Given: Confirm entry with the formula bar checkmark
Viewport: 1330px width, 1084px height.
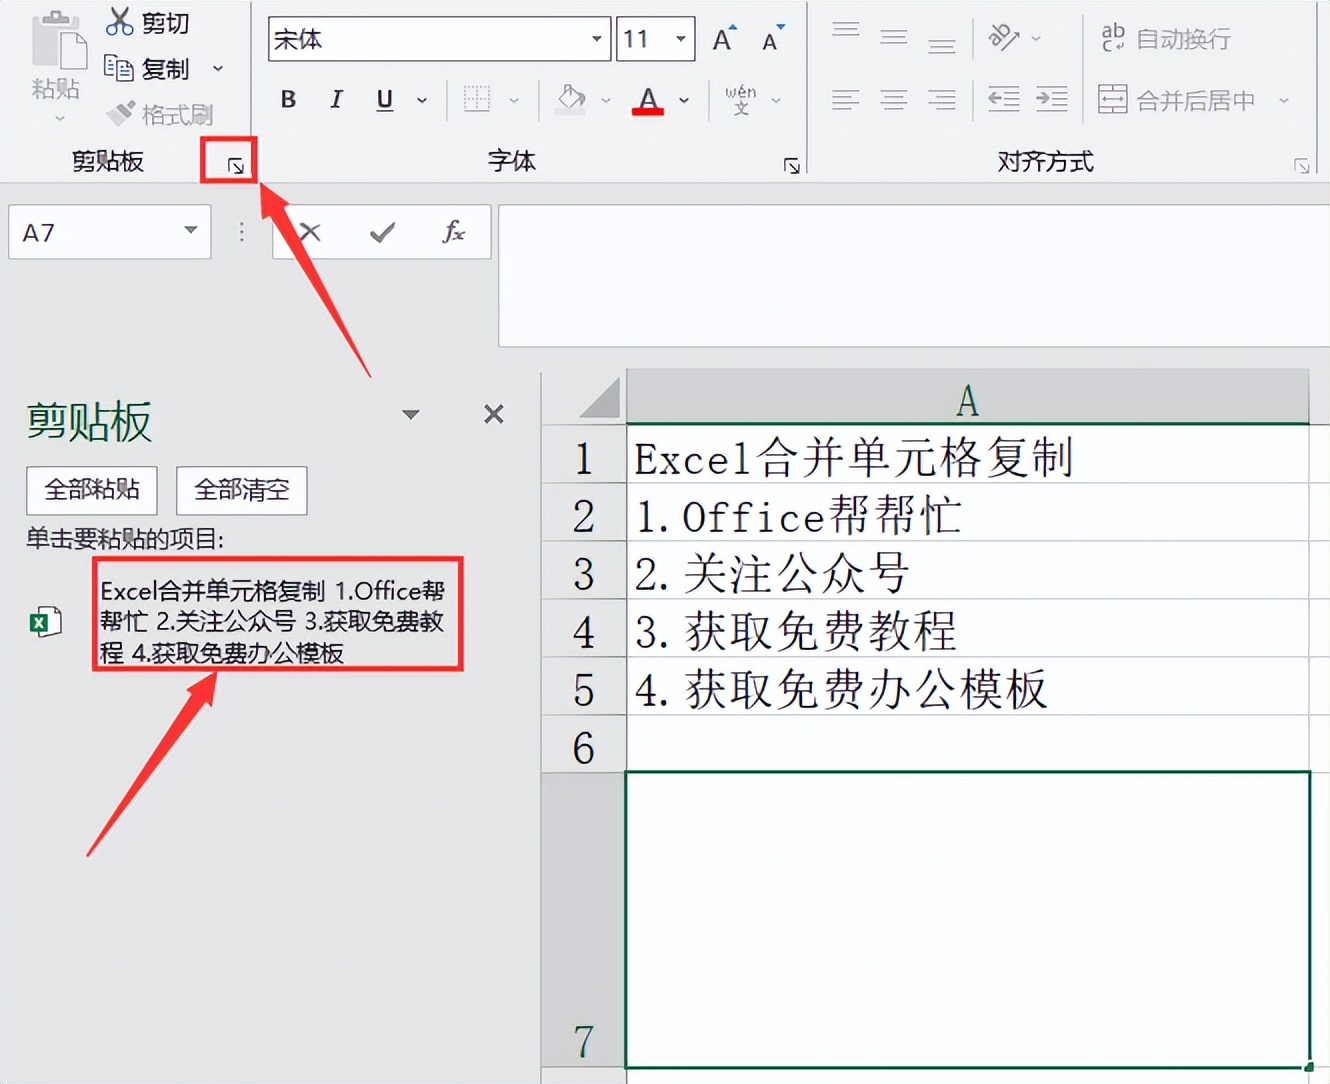Looking at the screenshot, I should click(382, 233).
